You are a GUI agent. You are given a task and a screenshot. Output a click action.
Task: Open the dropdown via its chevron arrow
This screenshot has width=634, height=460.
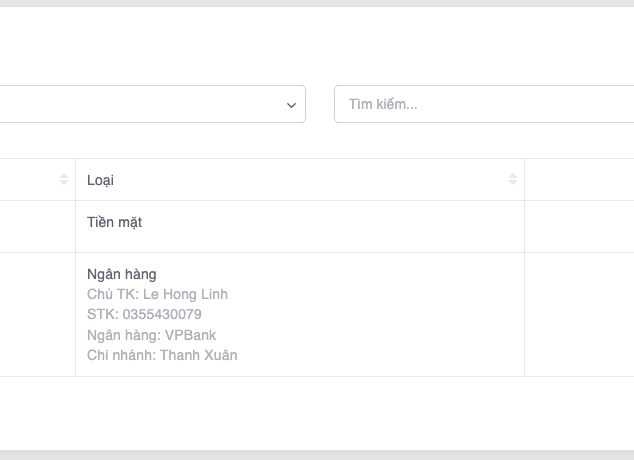click(291, 105)
